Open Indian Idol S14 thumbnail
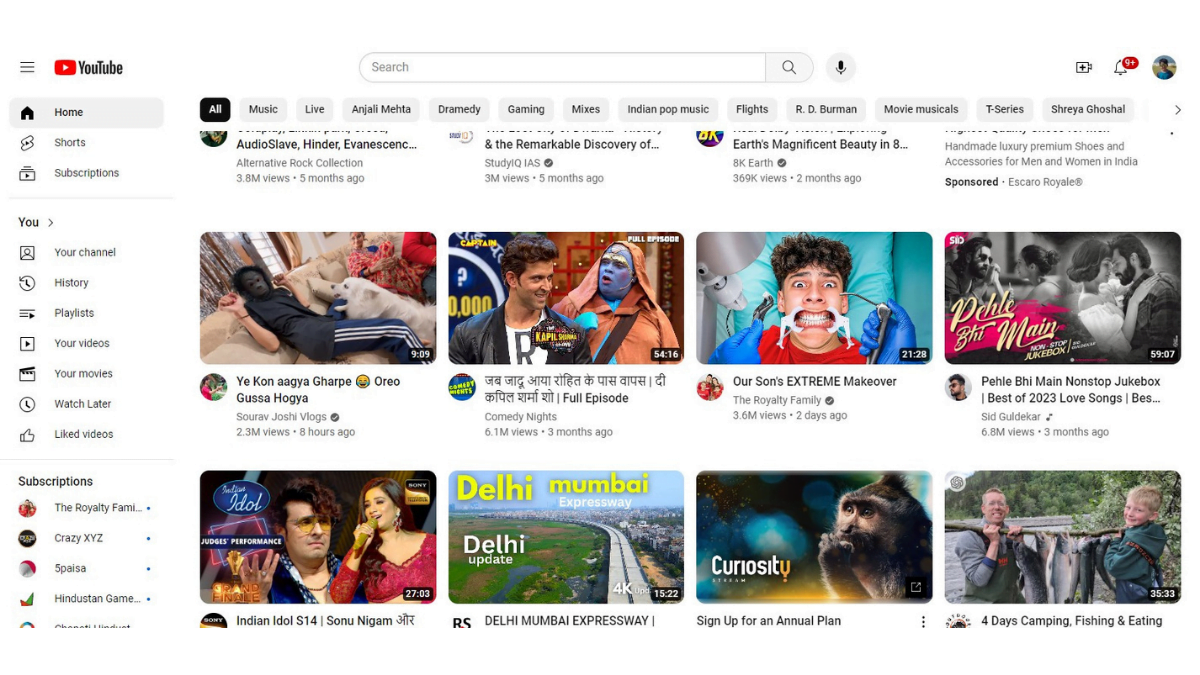The image size is (1200, 675). (x=318, y=537)
